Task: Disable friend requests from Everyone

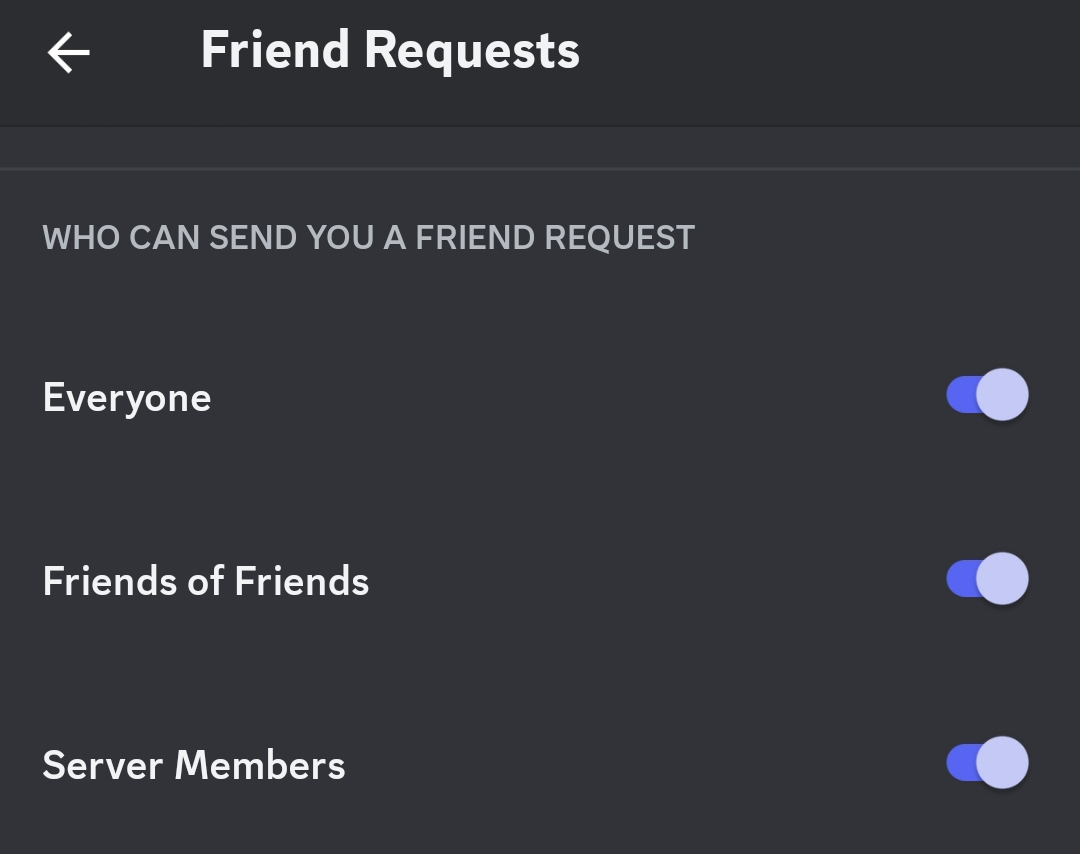Action: pos(987,395)
